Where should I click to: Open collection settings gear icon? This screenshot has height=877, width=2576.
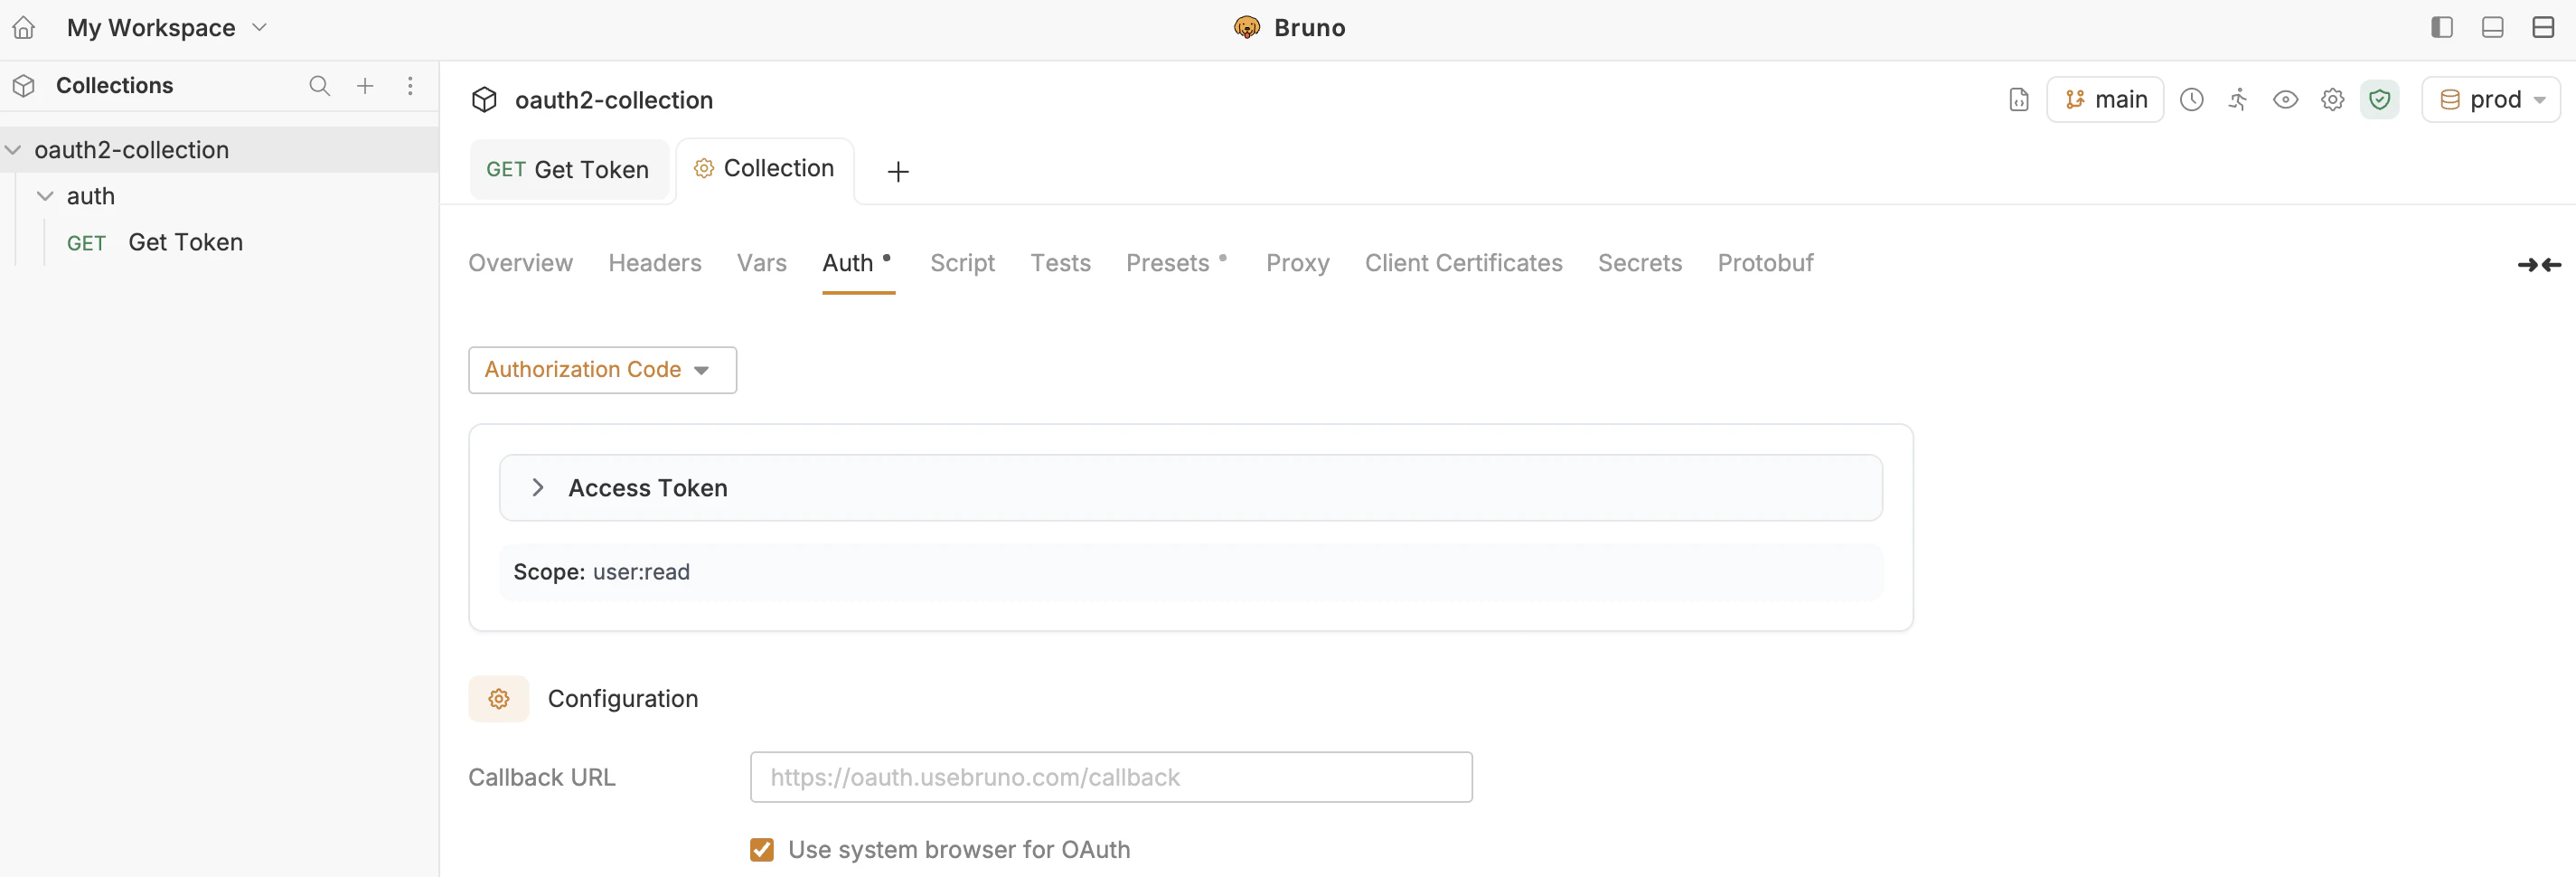2332,99
